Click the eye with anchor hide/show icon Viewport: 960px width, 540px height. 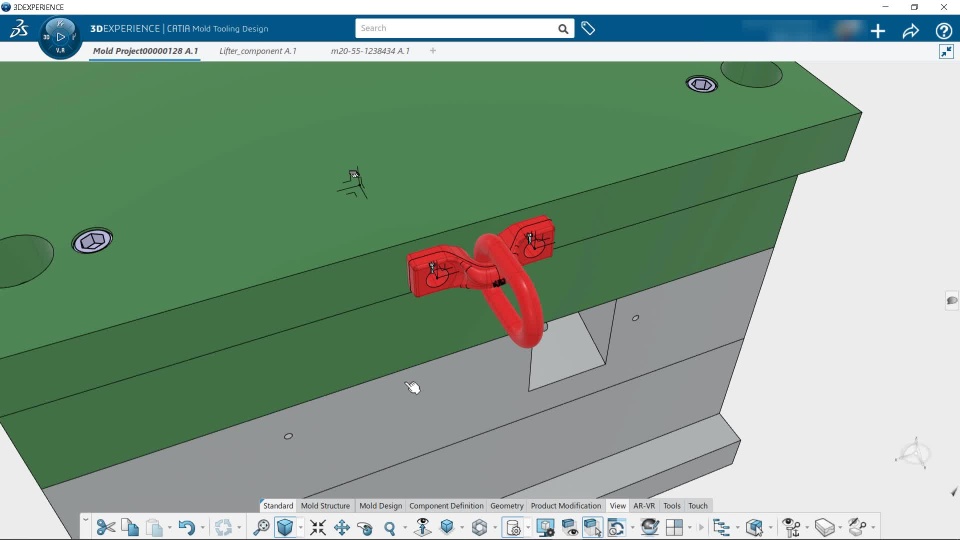coord(792,527)
